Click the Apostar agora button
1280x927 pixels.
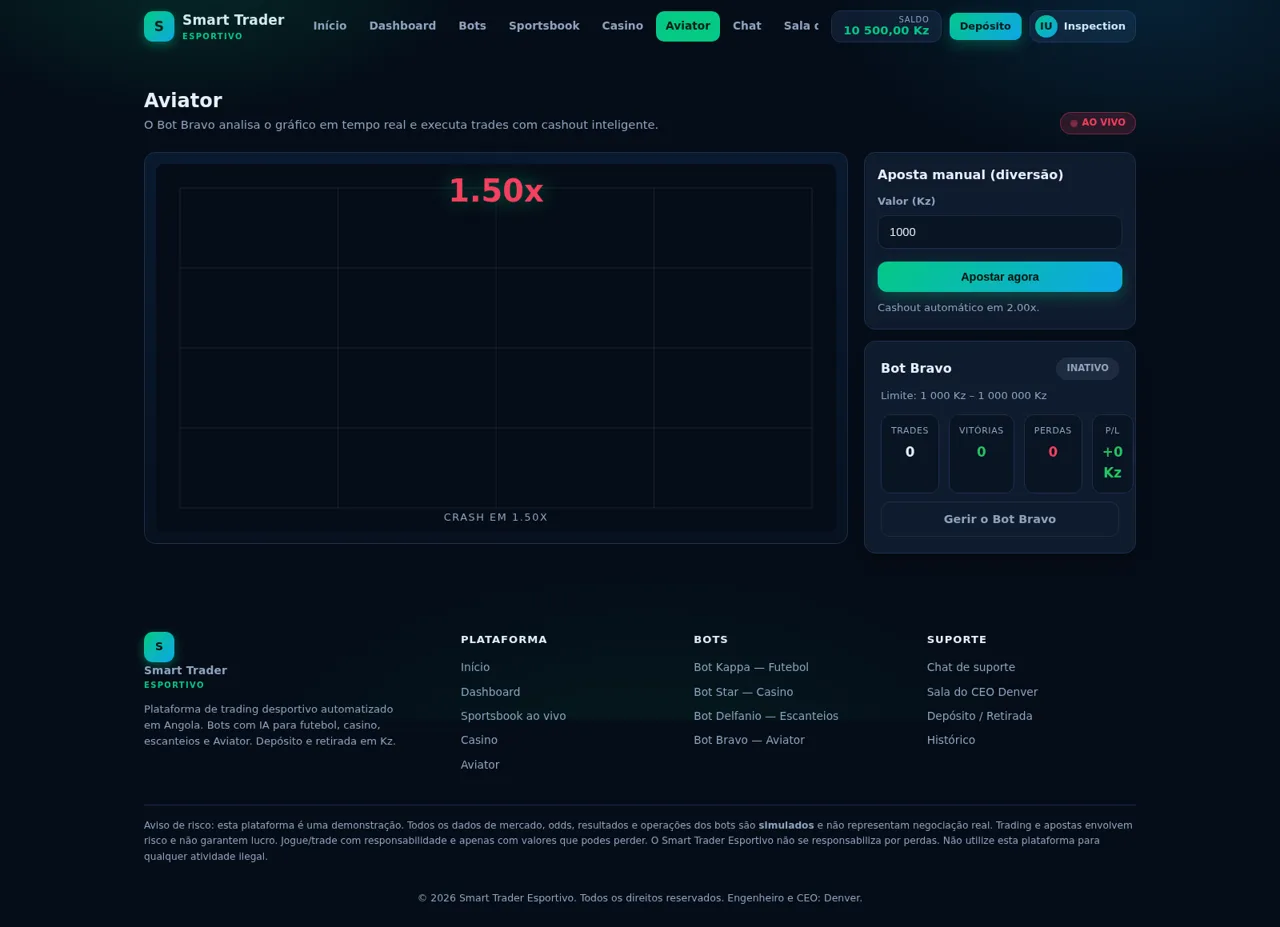click(x=1000, y=277)
